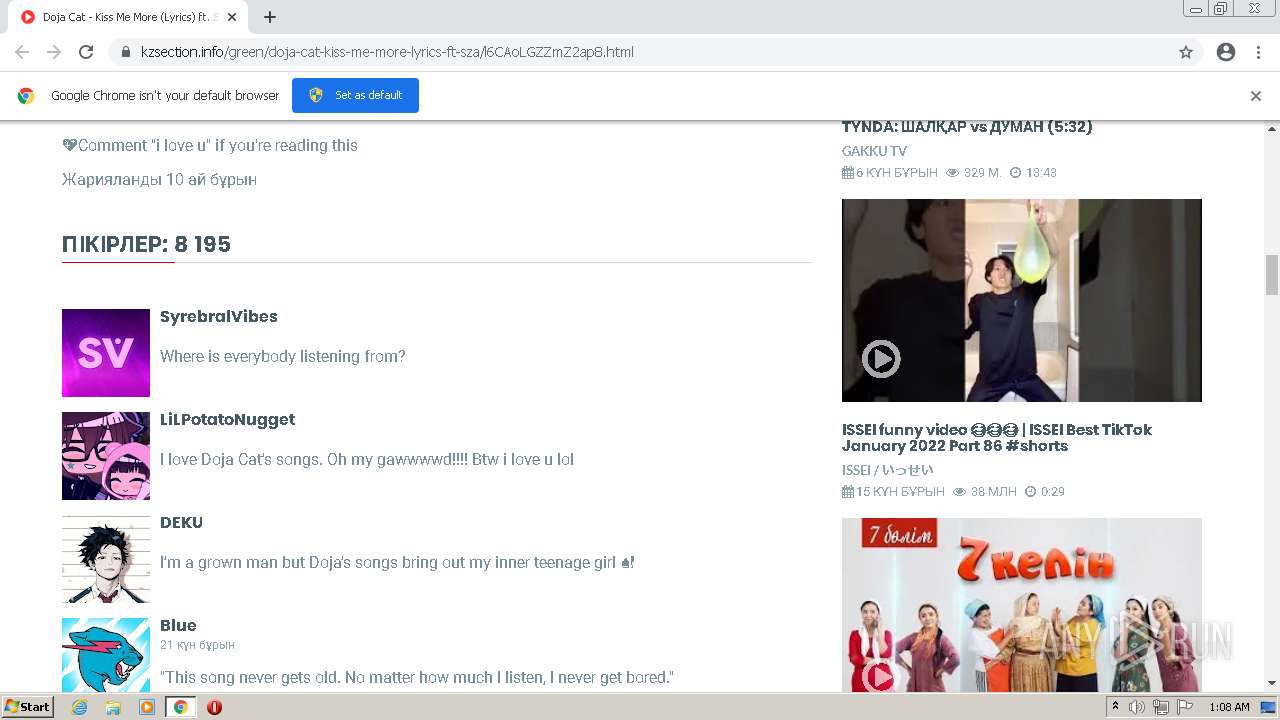The height and width of the screenshot is (720, 1280).
Task: Play the 7 келін video thumbnail
Action: [1022, 605]
